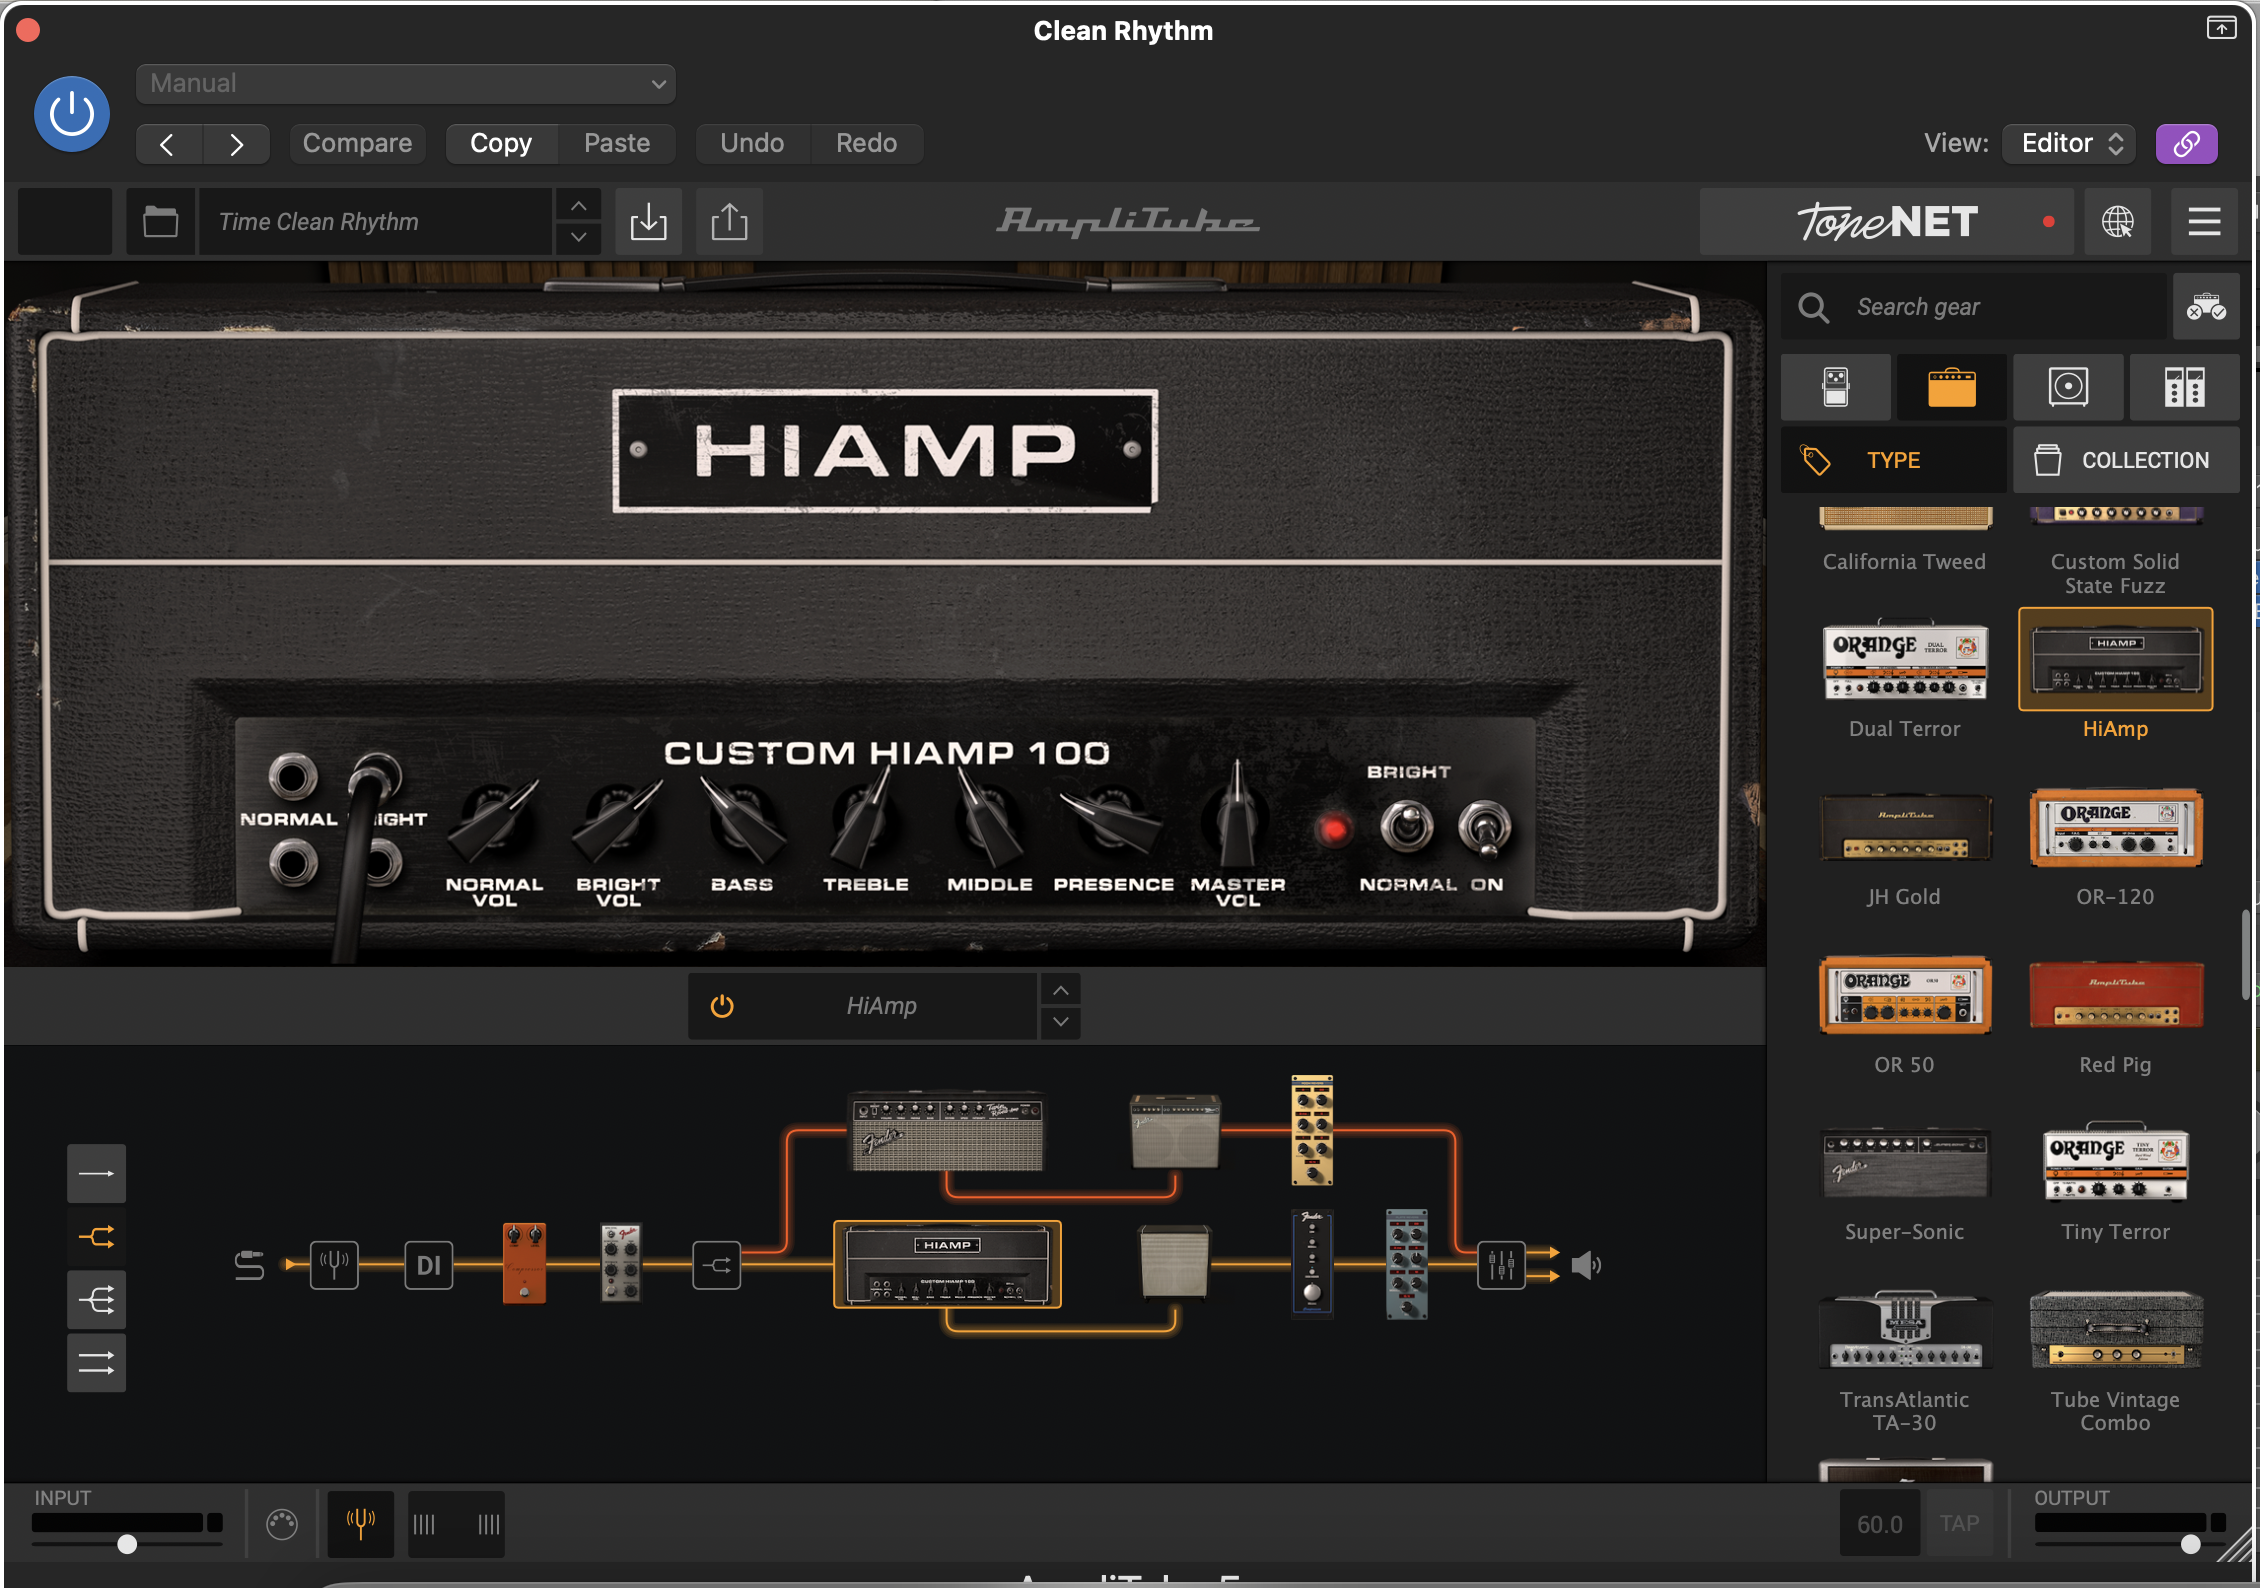This screenshot has height=1588, width=2260.
Task: Step to next preset with down chevron
Action: (x=578, y=238)
